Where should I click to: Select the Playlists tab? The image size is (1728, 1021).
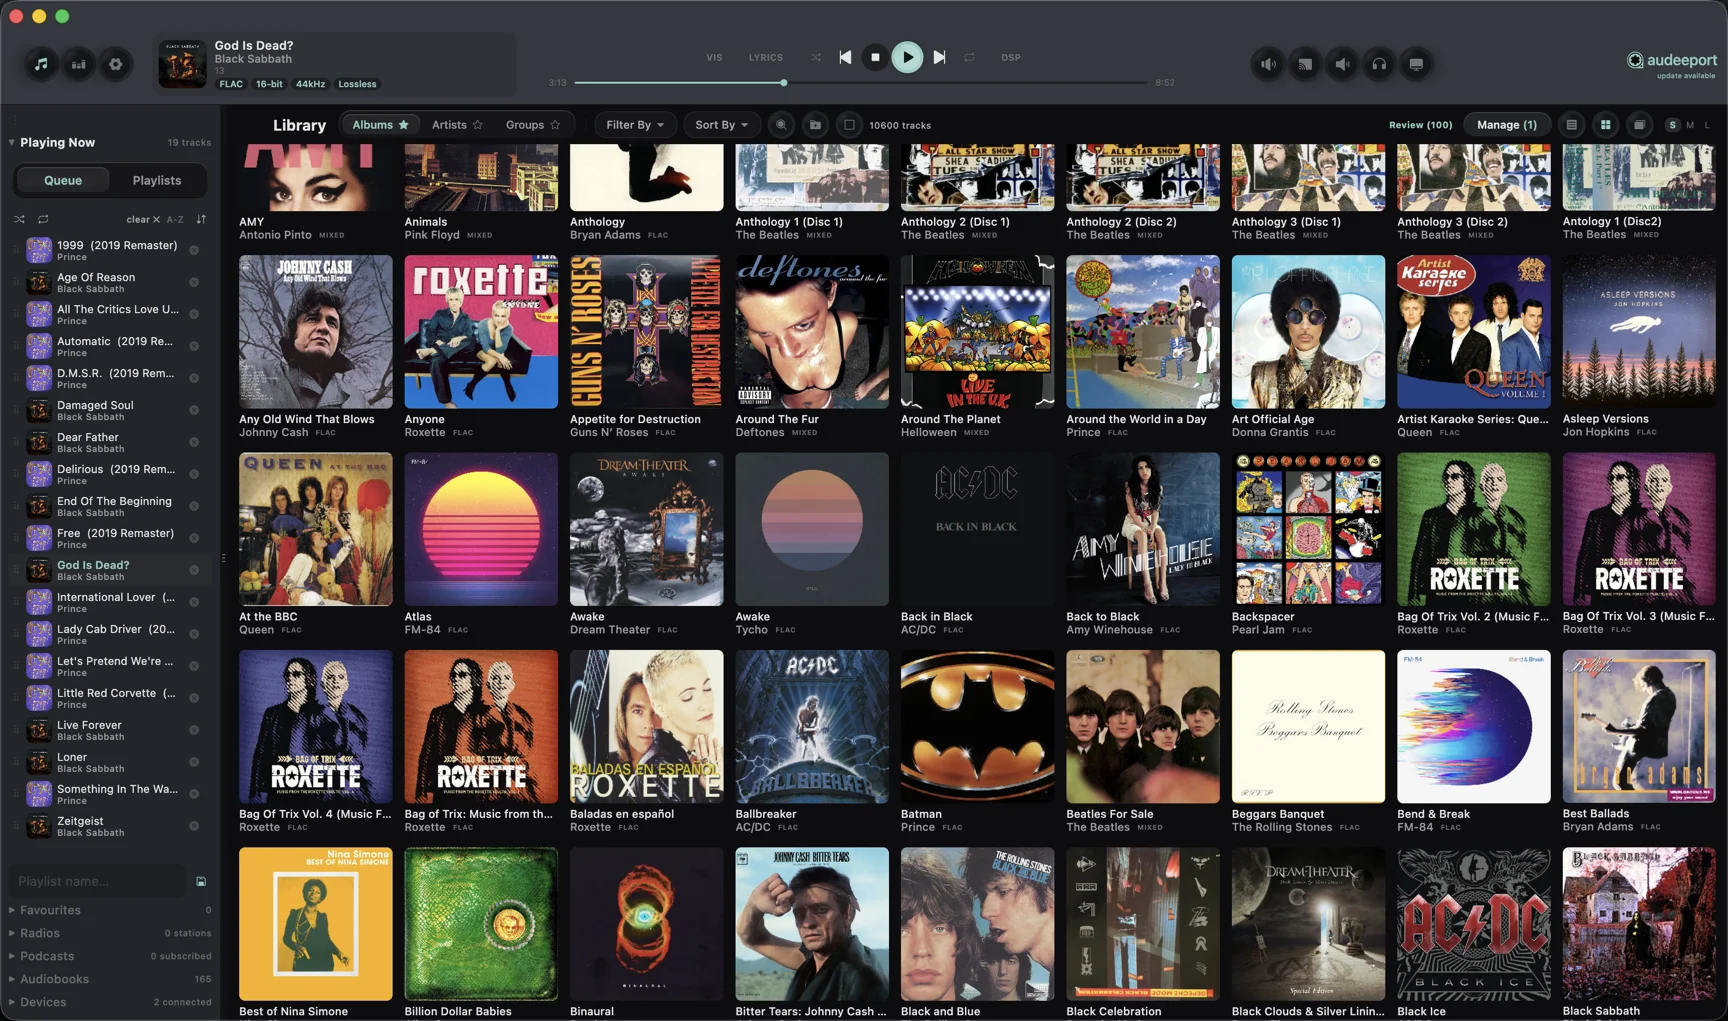(x=157, y=181)
